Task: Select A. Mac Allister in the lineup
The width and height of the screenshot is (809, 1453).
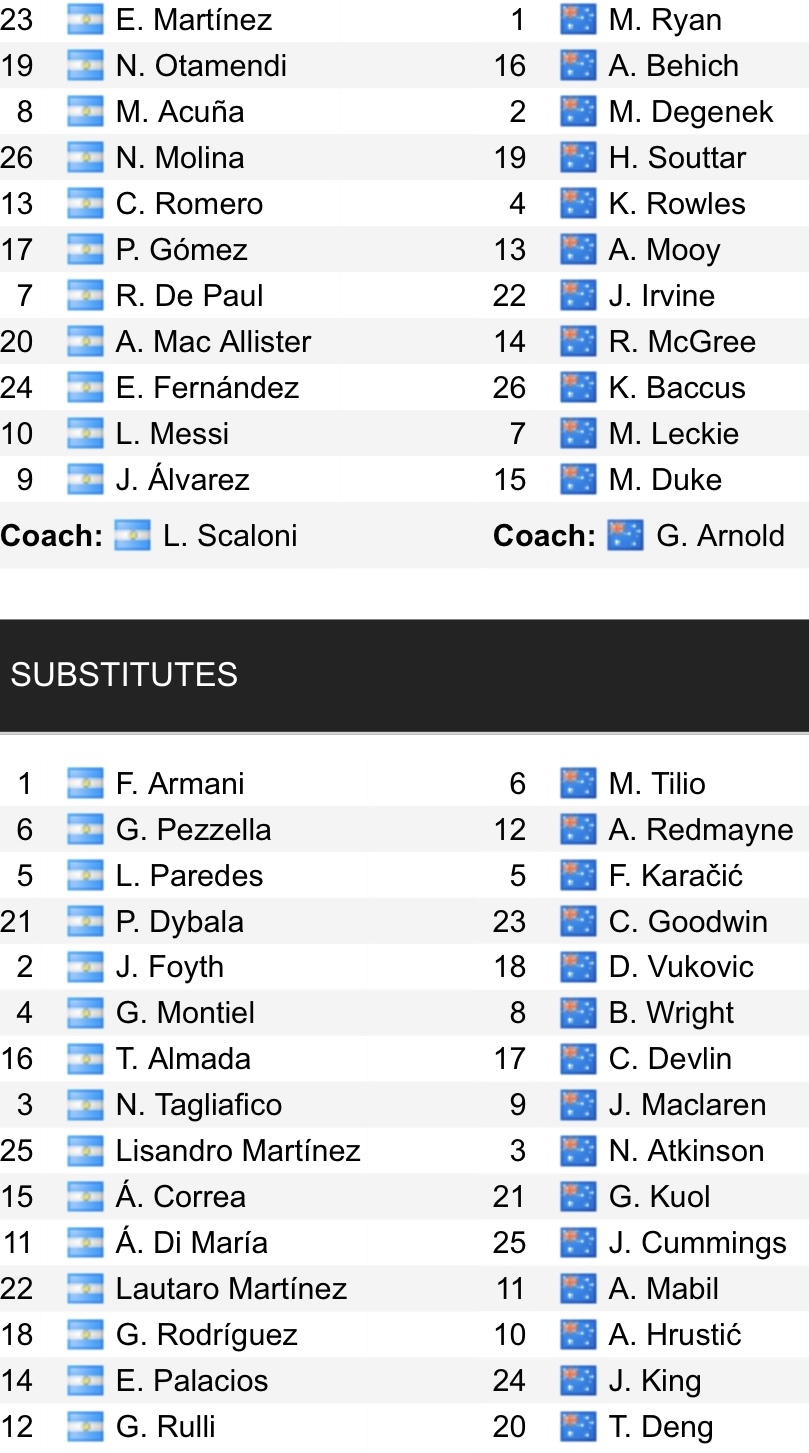Action: pyautogui.click(x=214, y=342)
